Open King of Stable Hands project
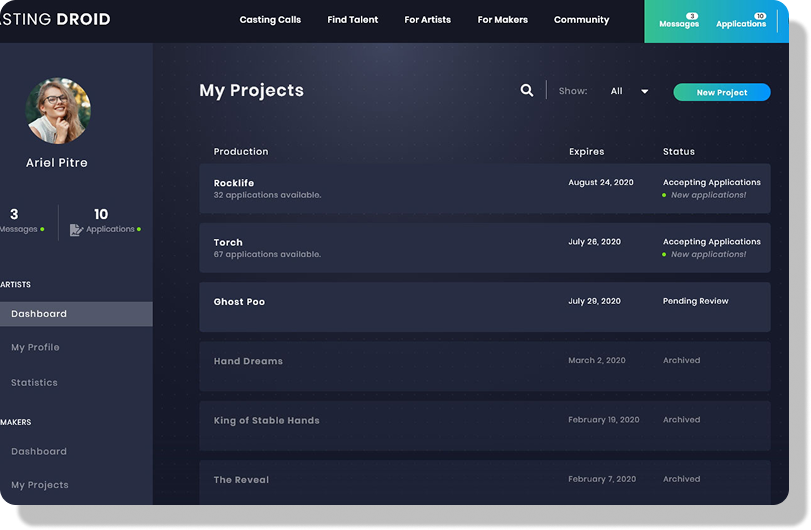Screen dimensions: 811x530 (x=485, y=426)
